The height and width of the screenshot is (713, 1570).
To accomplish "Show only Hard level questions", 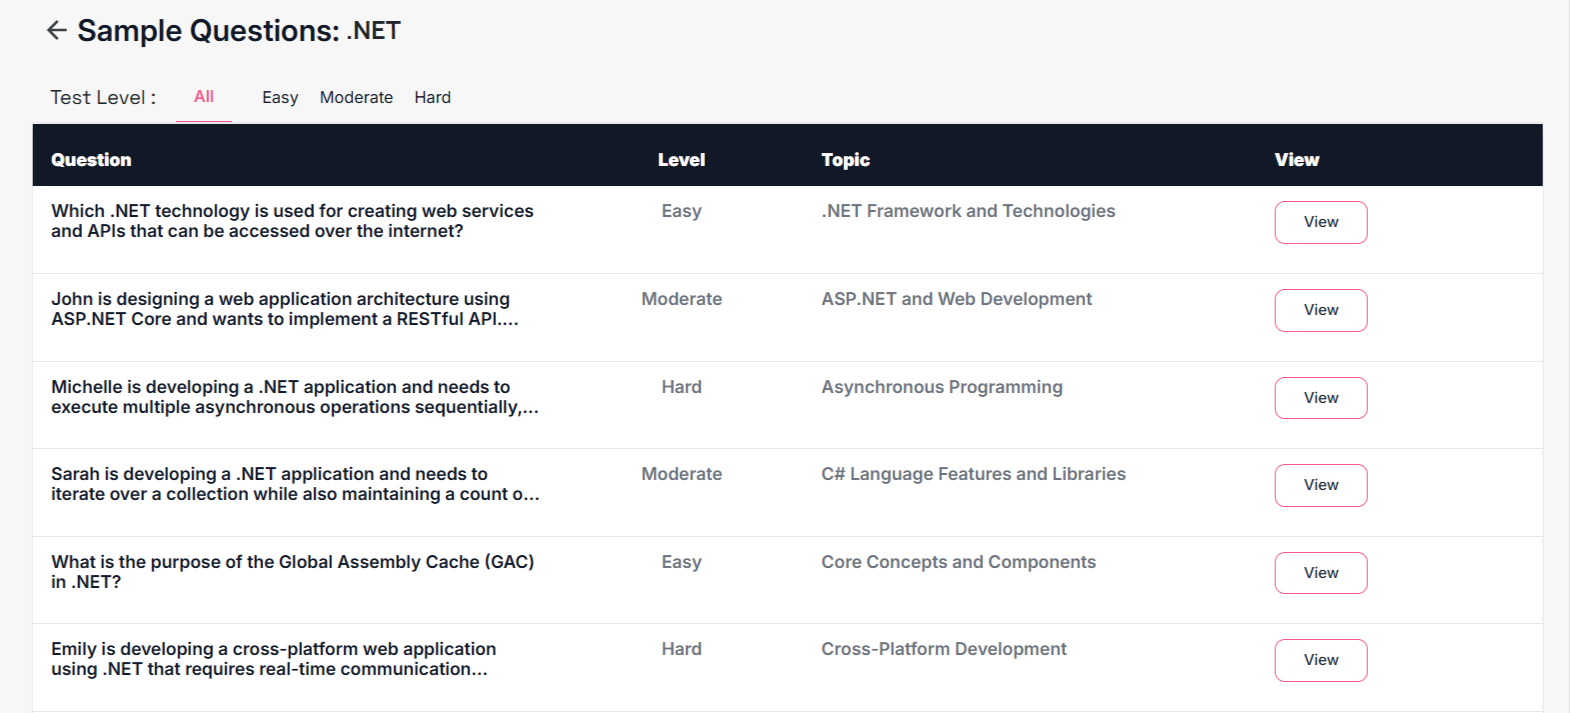I will click(x=432, y=98).
